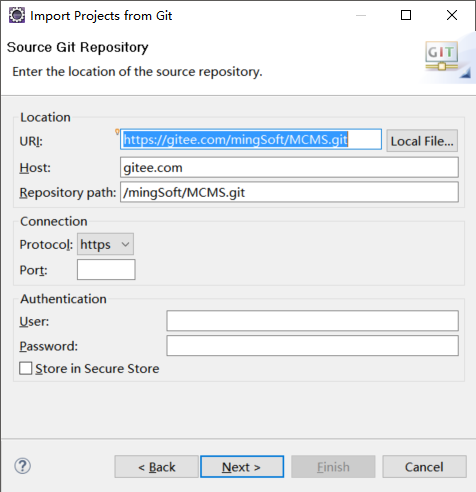Focus the User authentication field

312,321
